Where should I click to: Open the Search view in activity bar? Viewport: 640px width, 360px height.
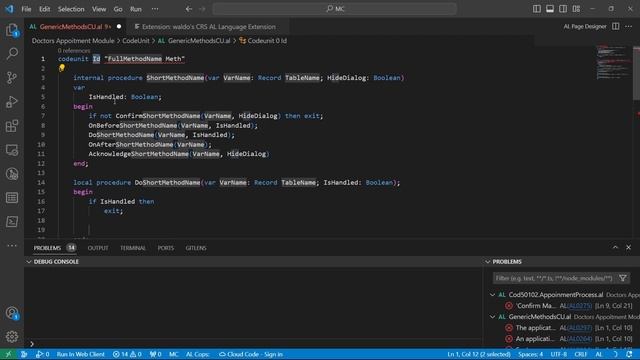pyautogui.click(x=12, y=53)
